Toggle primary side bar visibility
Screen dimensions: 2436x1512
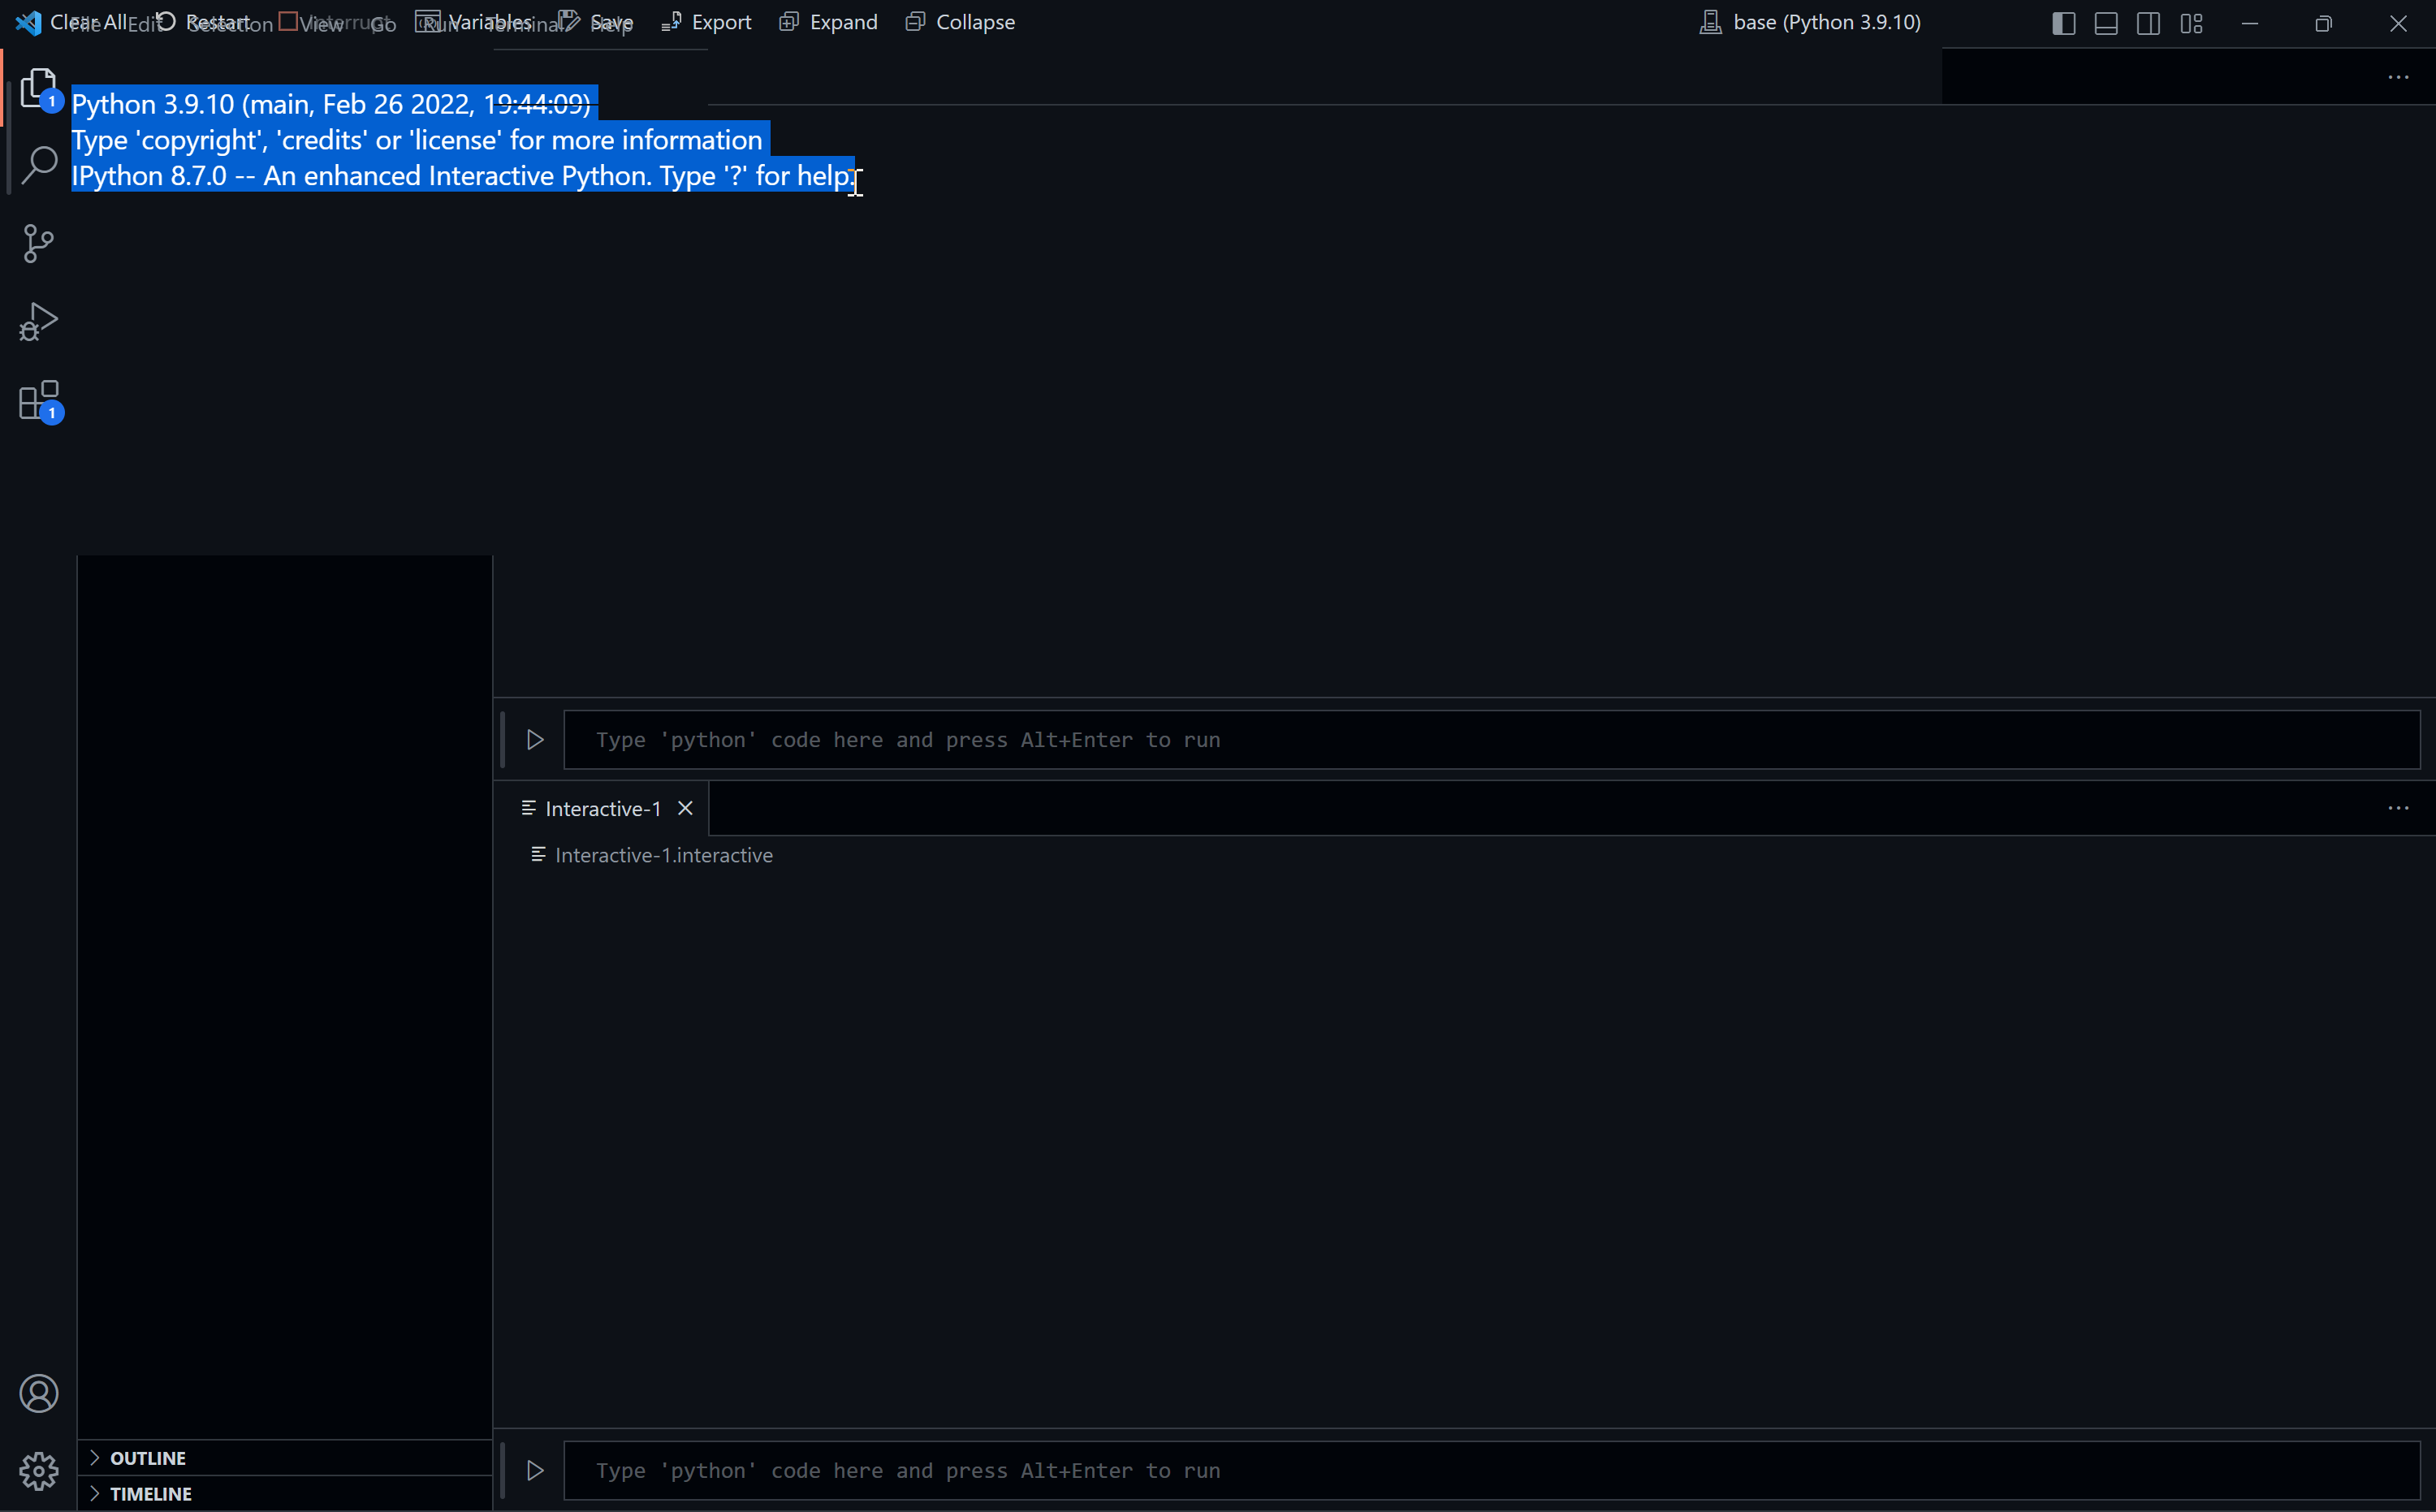coord(2063,23)
